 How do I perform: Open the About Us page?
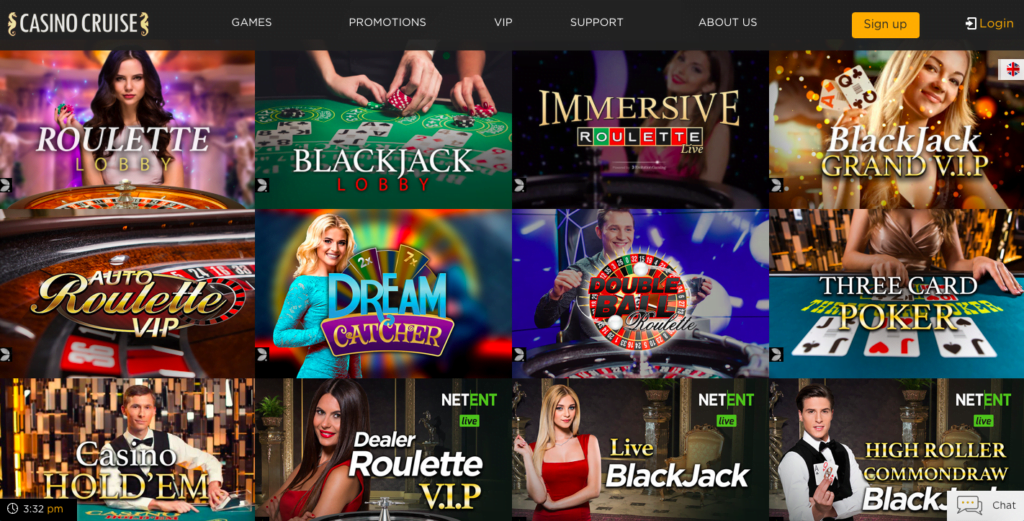(x=728, y=22)
